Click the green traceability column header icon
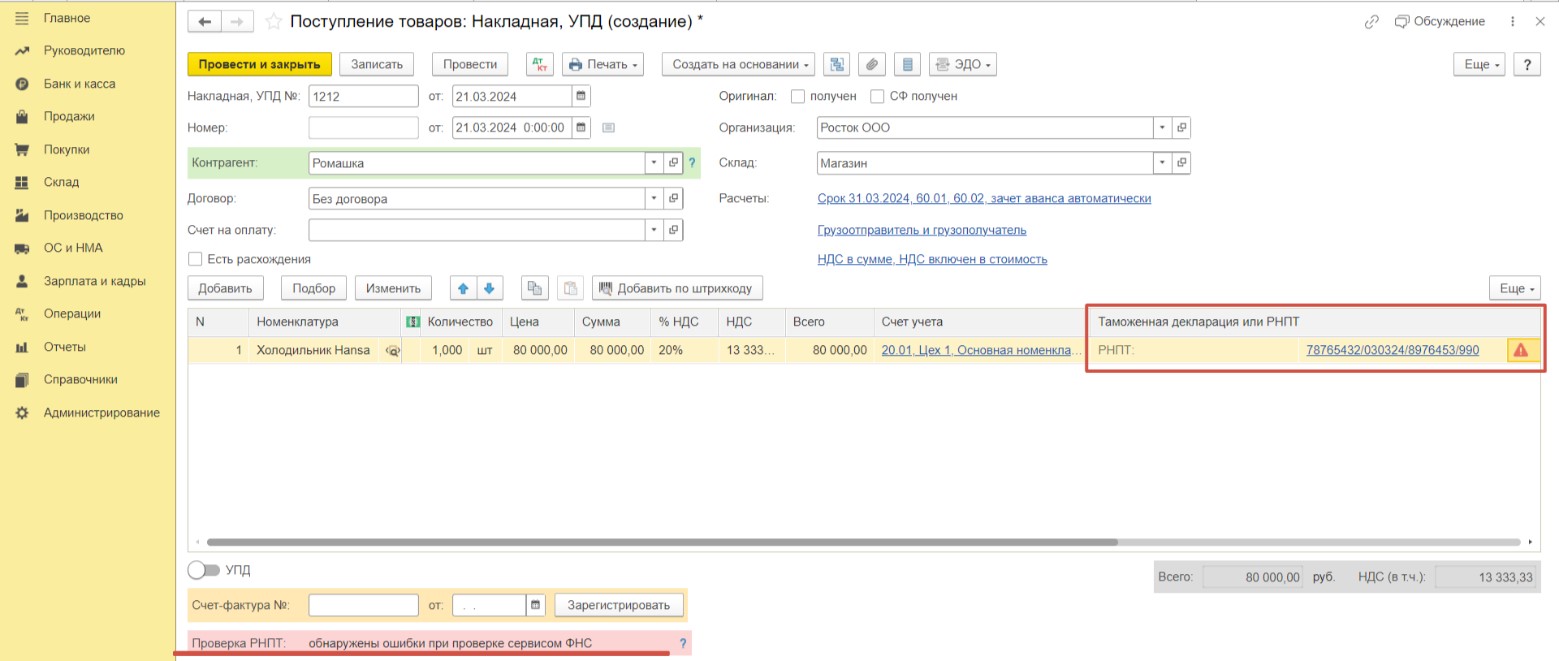The height and width of the screenshot is (661, 1559). point(412,322)
